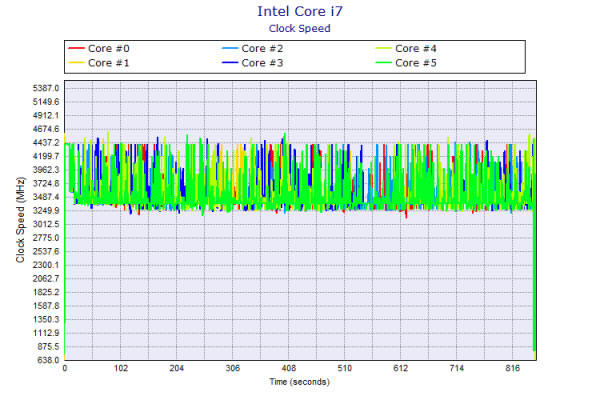Click the 102 x-axis tick label
The height and width of the screenshot is (400, 600).
point(121,368)
